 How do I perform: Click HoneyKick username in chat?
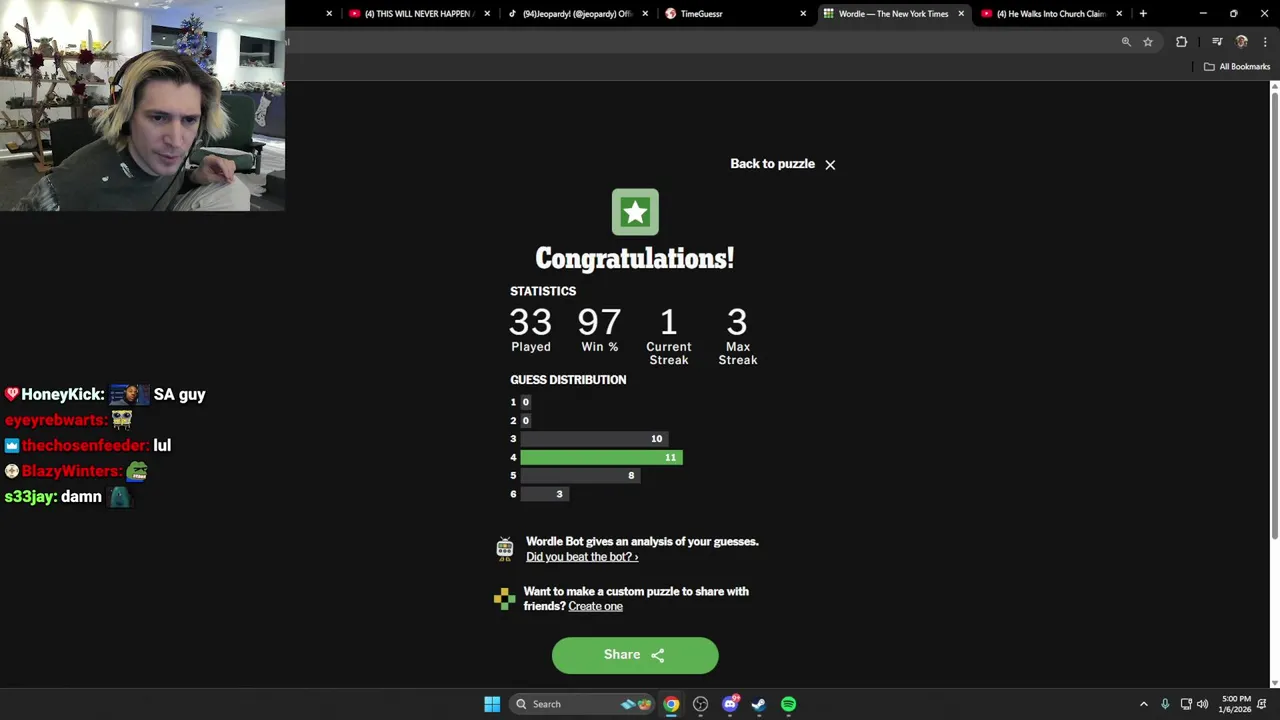[62, 395]
